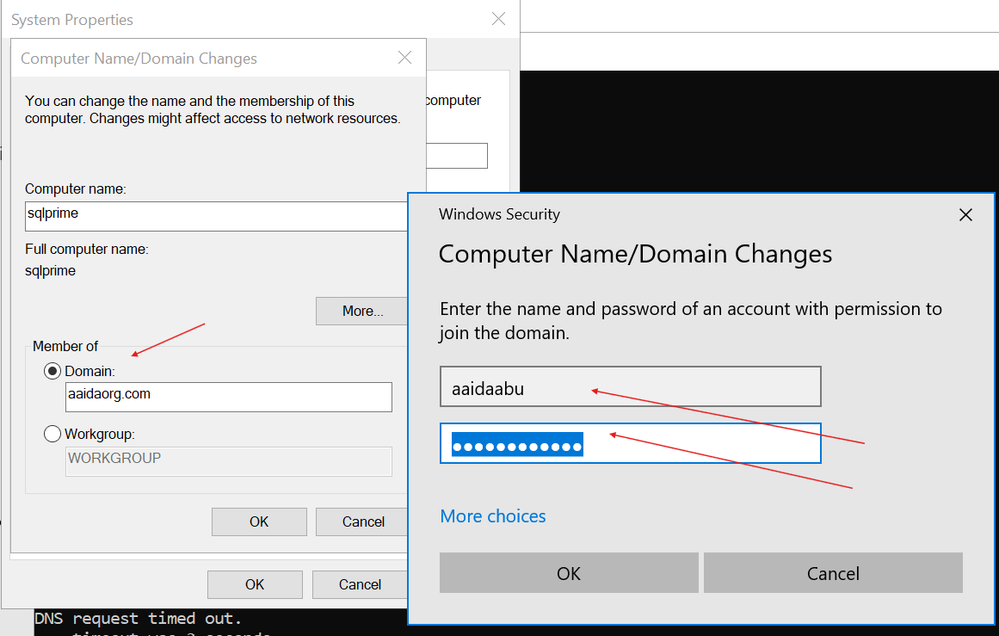Click the Domain field containing aaidaorg.com

coord(229,396)
